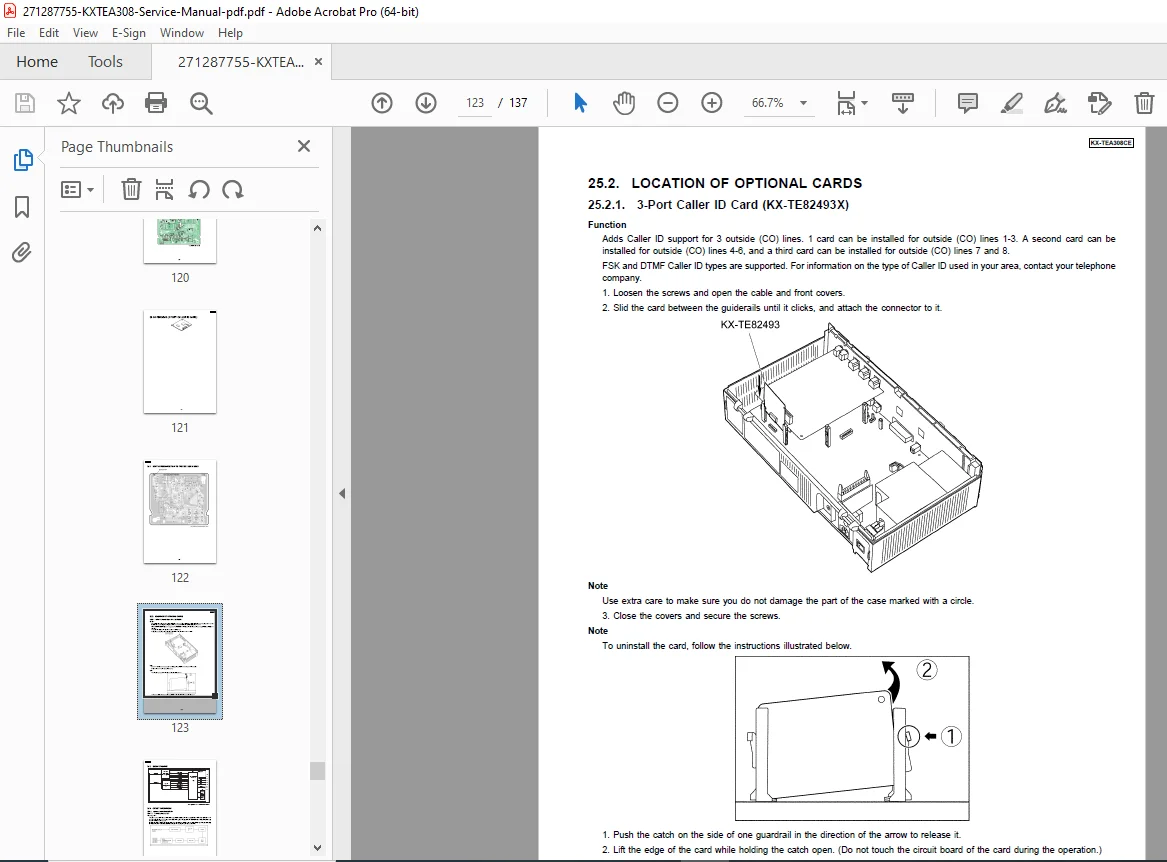The width and height of the screenshot is (1167, 862).
Task: Click the thumbnails scrollbar handle
Action: coord(318,770)
